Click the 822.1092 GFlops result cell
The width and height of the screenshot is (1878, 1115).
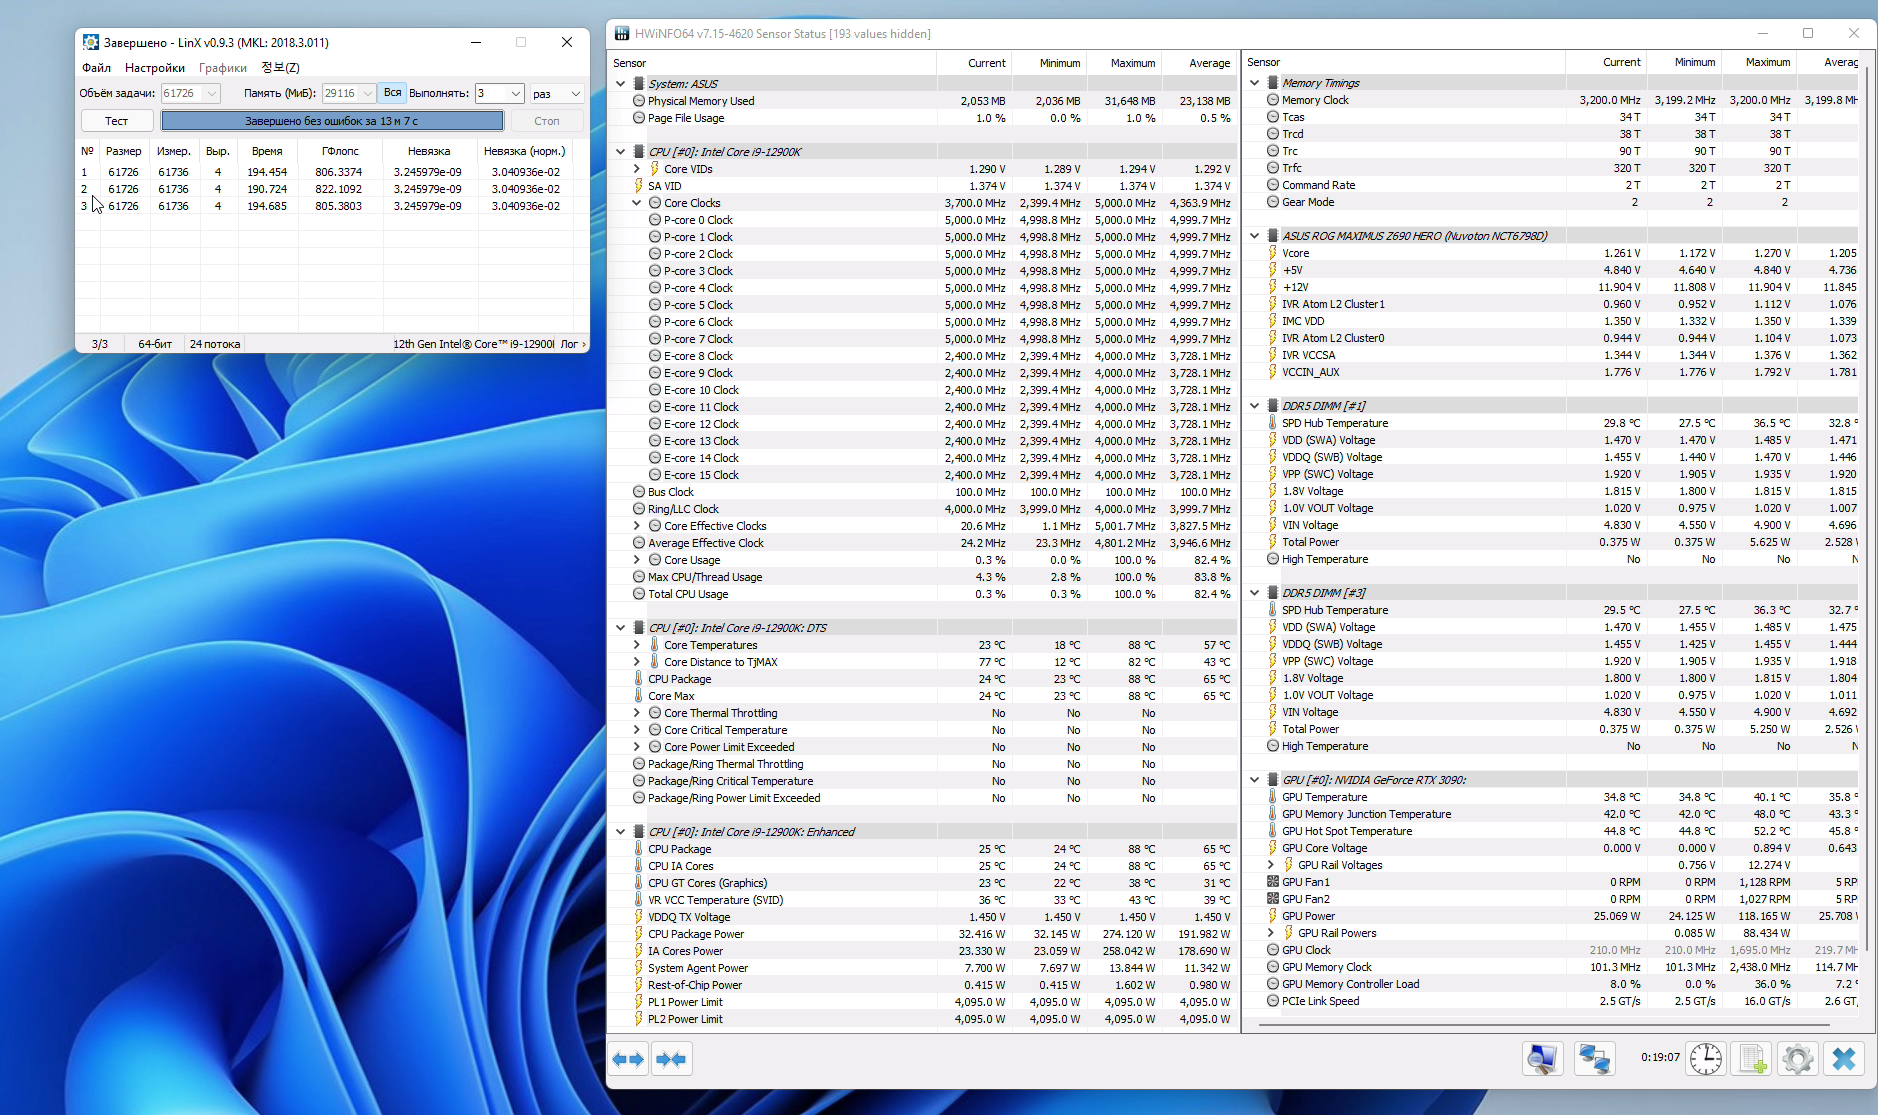(338, 189)
